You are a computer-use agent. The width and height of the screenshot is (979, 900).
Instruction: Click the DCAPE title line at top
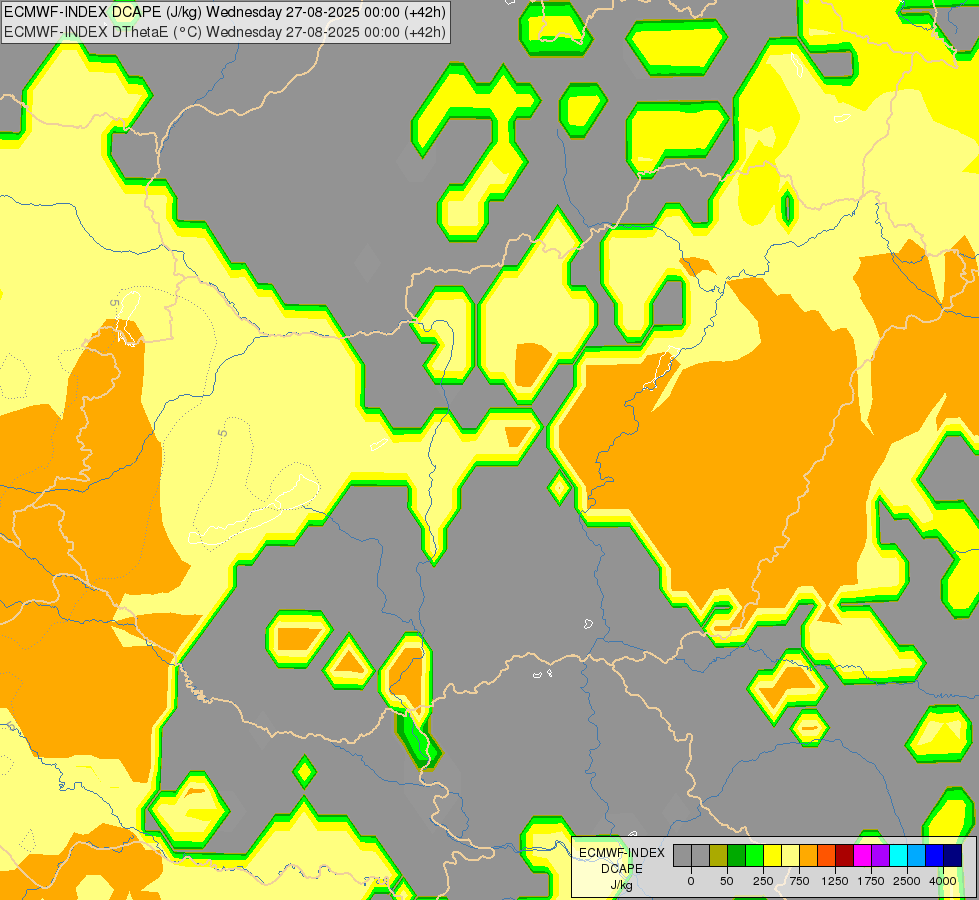pos(225,12)
